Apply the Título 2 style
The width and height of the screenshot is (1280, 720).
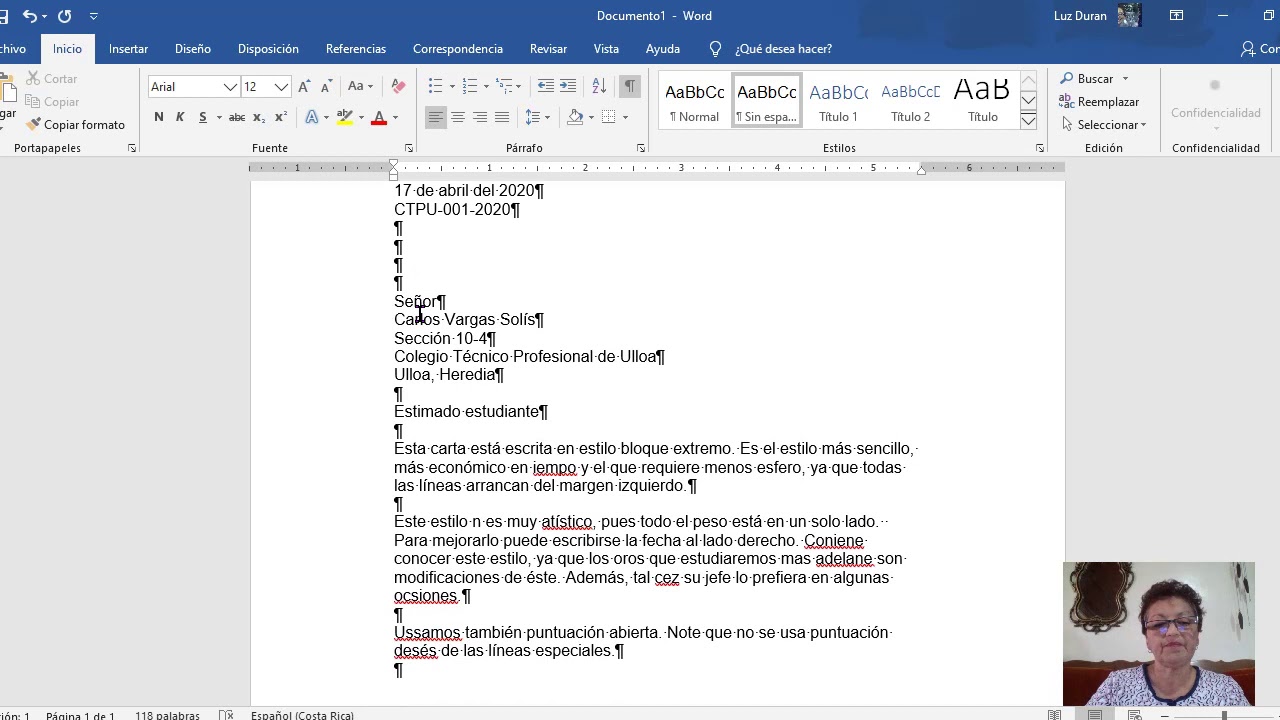click(910, 101)
